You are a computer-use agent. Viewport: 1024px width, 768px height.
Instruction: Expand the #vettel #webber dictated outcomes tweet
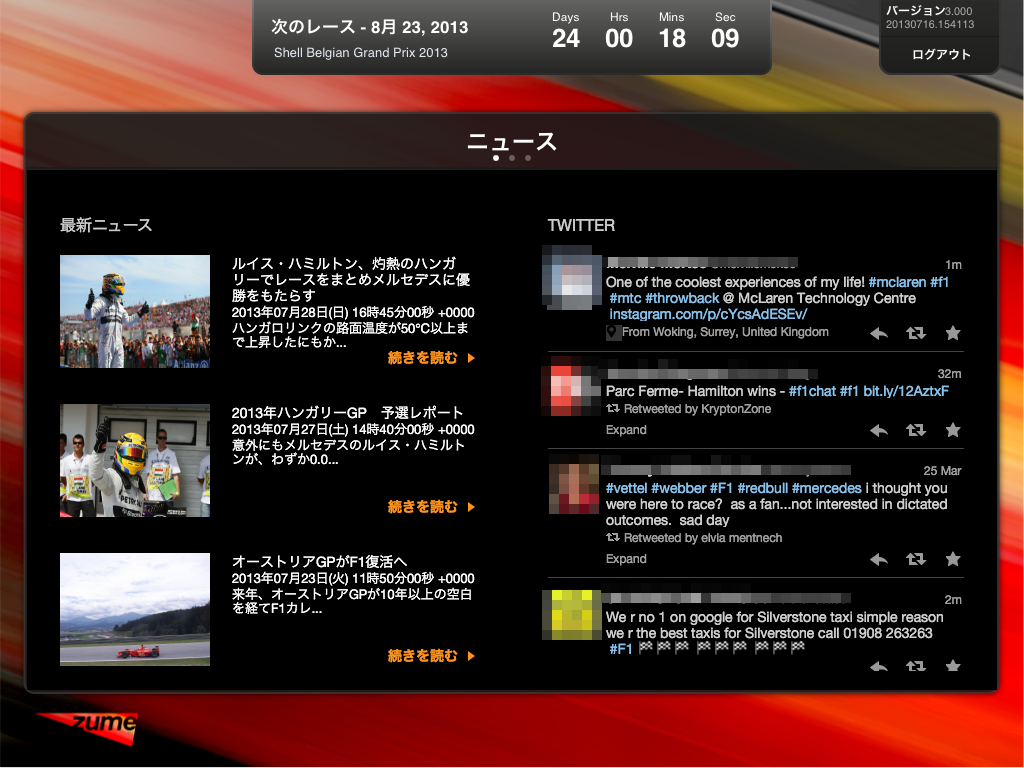pyautogui.click(x=626, y=559)
